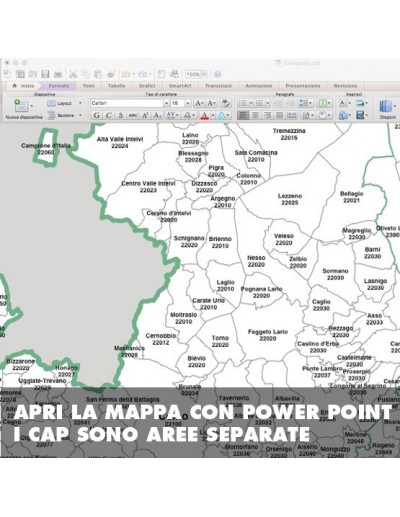Click the Cernobbio 22012 label
Image resolution: width=400 pixels, height=517 pixels.
coord(161,339)
